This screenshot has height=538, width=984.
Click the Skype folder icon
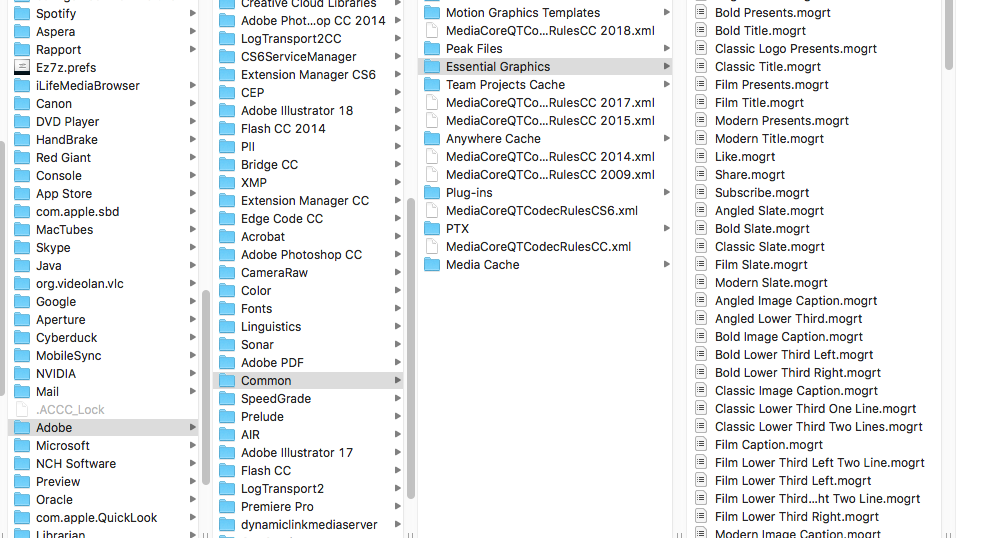pos(22,248)
